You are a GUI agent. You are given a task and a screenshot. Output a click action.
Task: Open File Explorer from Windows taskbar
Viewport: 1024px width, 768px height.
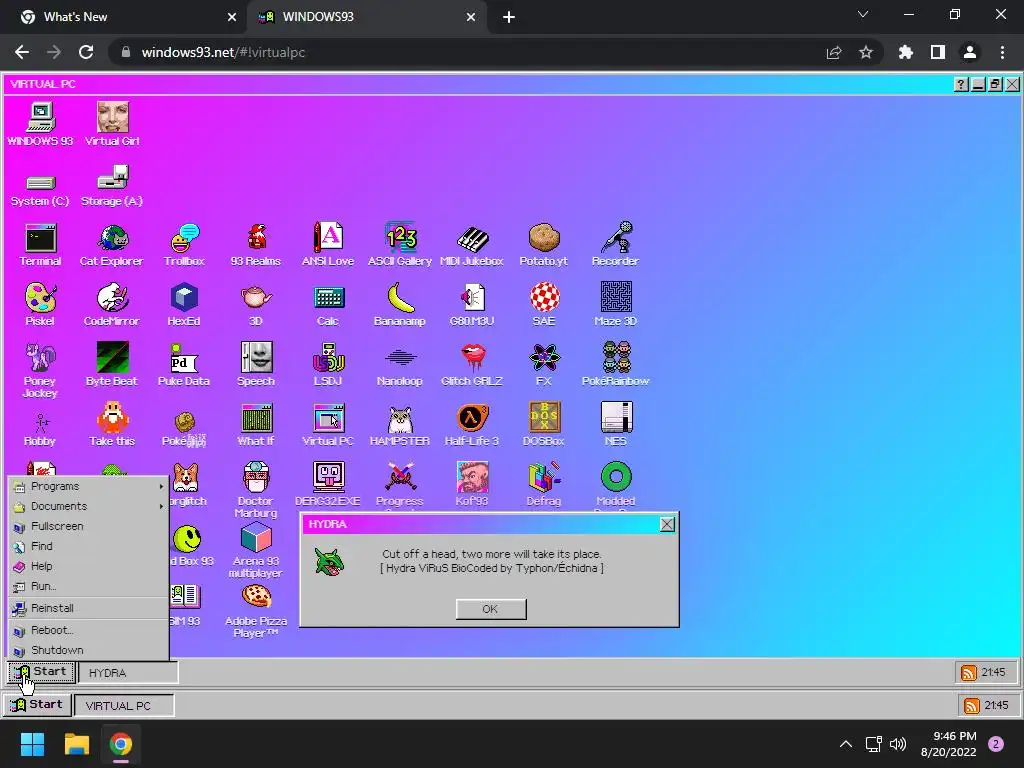click(76, 744)
